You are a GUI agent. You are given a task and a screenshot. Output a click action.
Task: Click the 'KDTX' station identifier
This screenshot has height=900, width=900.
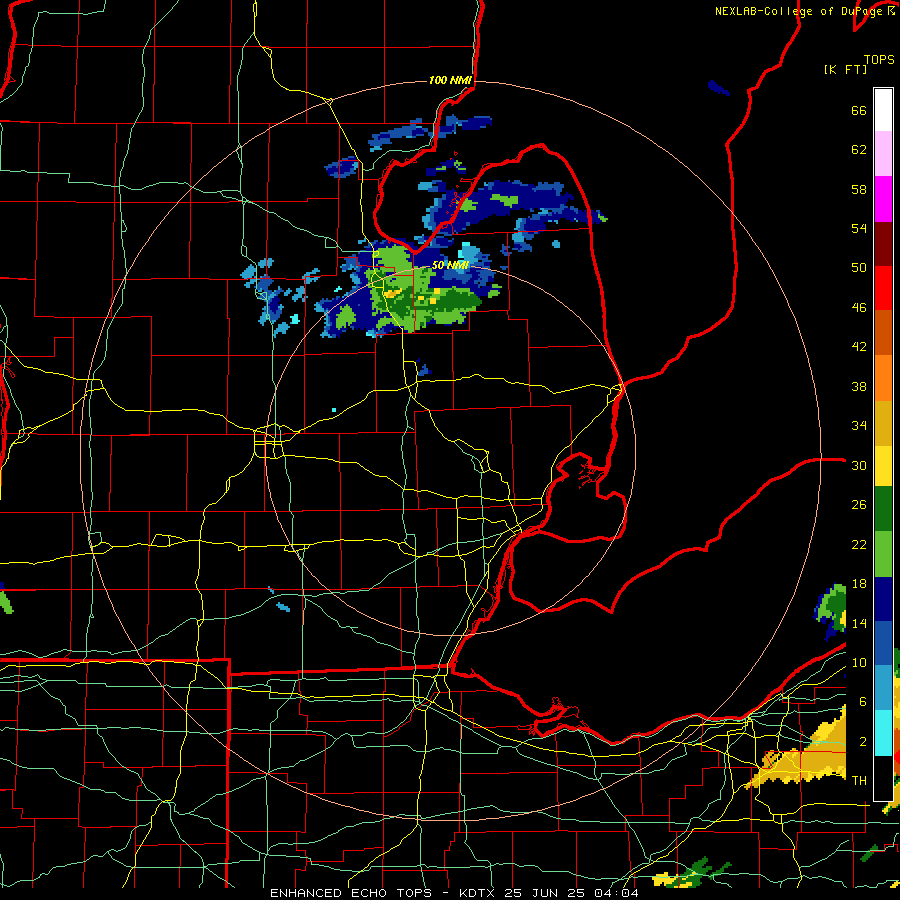478,893
